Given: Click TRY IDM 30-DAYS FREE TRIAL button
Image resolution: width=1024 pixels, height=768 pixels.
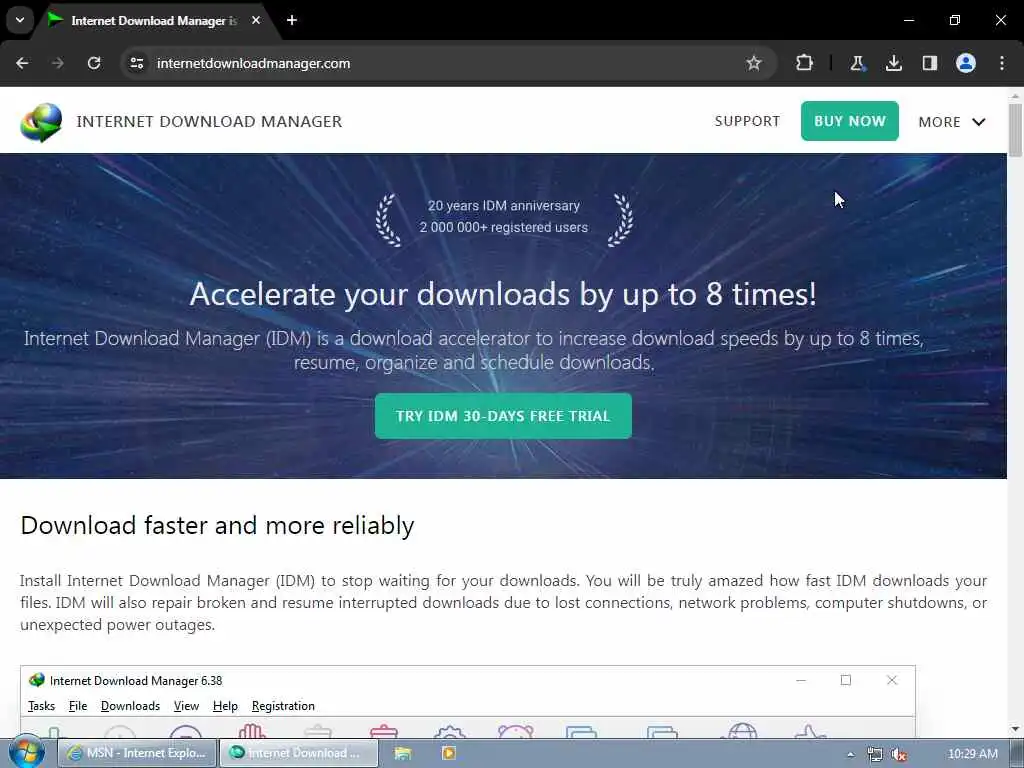Looking at the screenshot, I should [x=503, y=416].
